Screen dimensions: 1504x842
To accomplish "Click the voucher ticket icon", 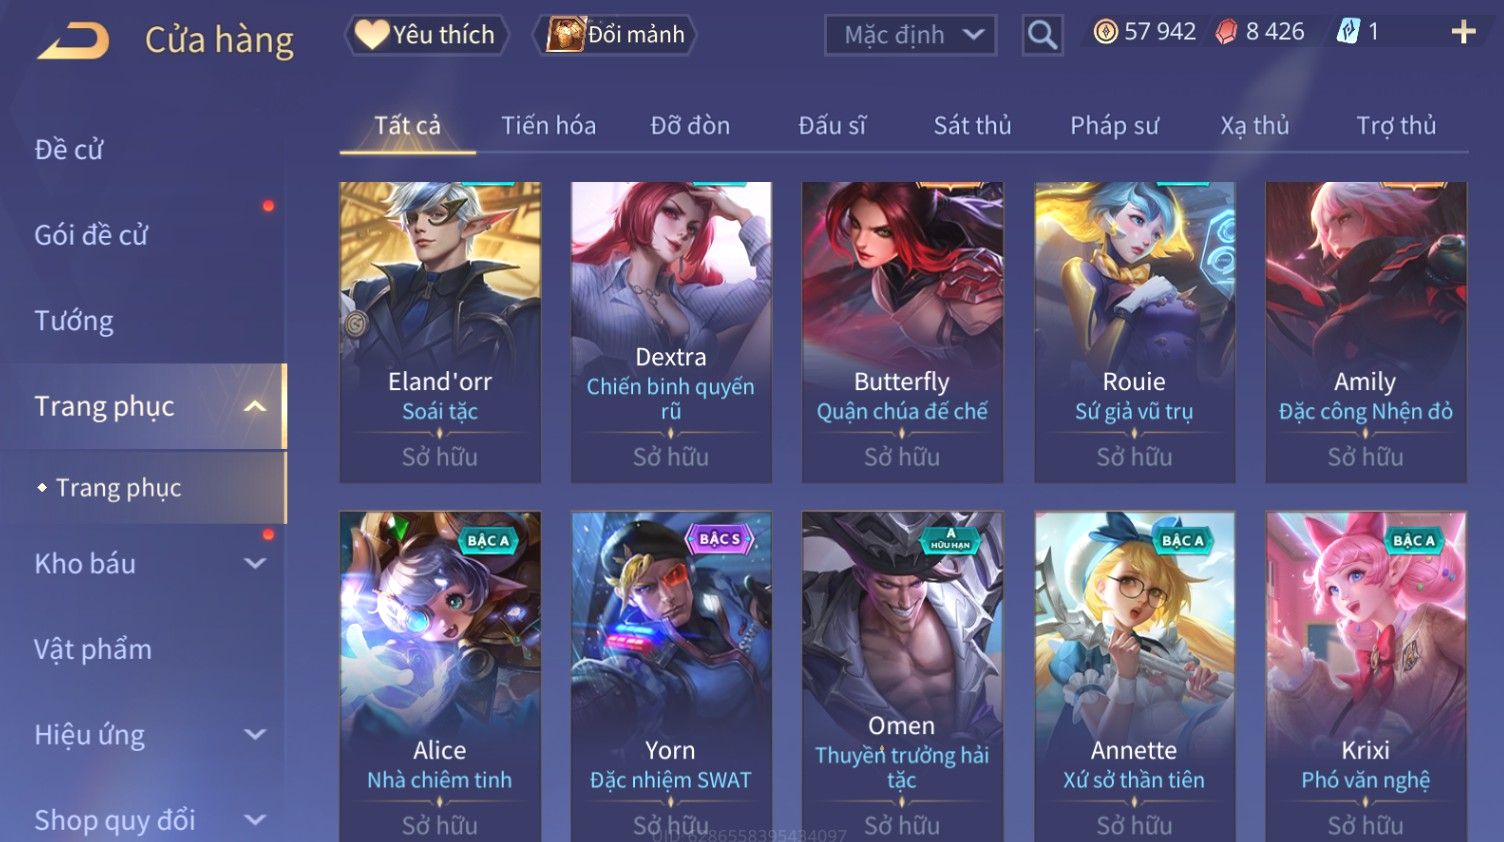I will point(1348,32).
